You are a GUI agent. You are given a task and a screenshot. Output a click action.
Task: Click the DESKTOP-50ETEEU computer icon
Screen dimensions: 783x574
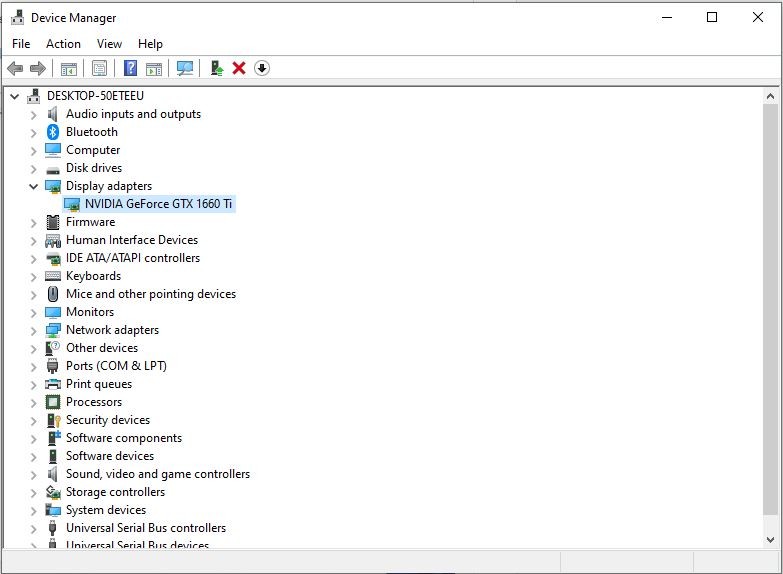(33, 95)
